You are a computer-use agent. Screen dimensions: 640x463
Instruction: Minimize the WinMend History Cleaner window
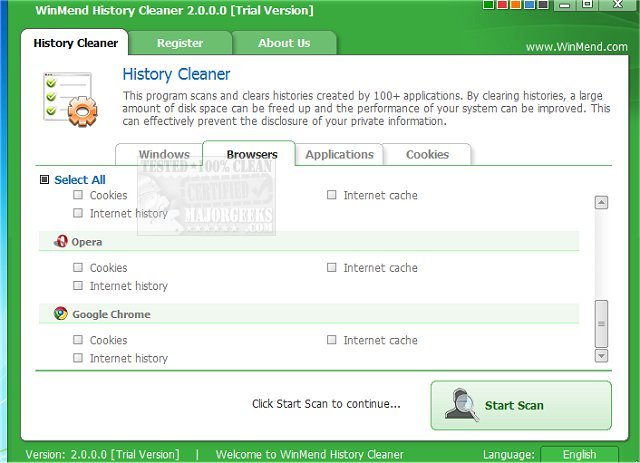[565, 5]
